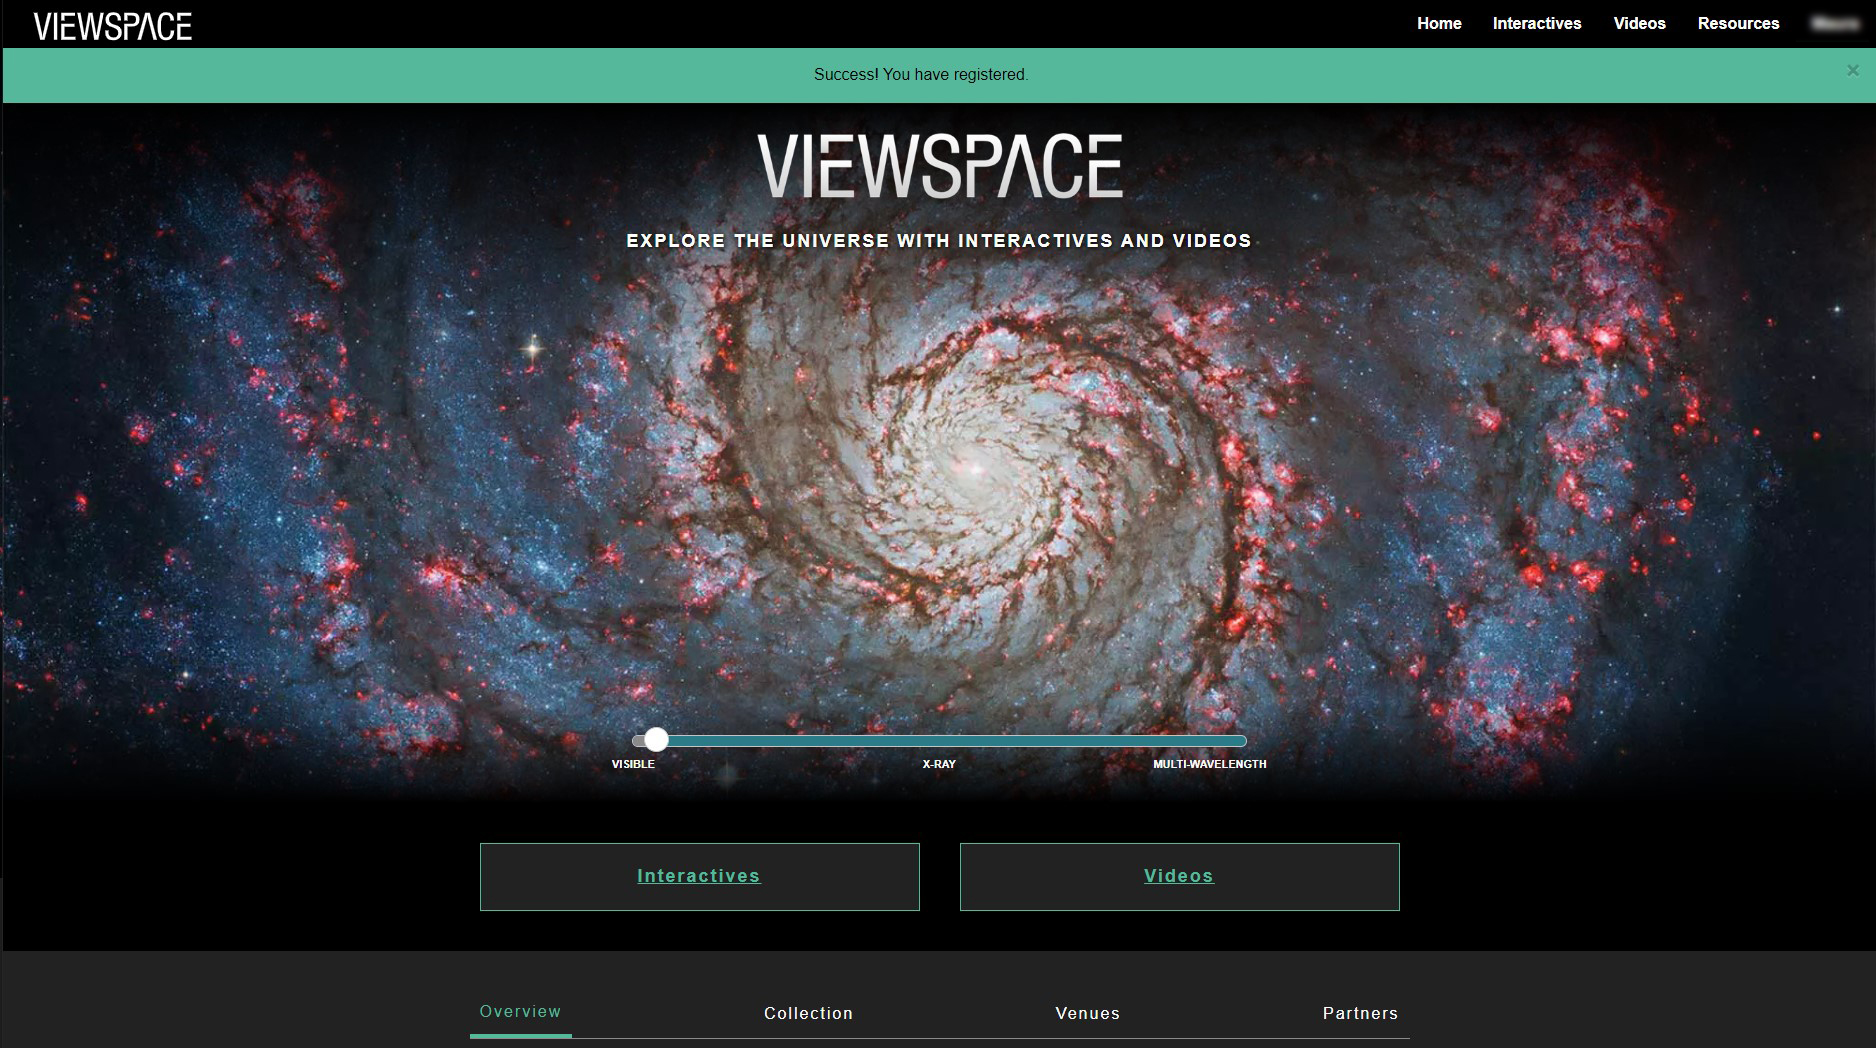
Task: Select the MULTI-WAVELENGTH label
Action: tap(1210, 764)
